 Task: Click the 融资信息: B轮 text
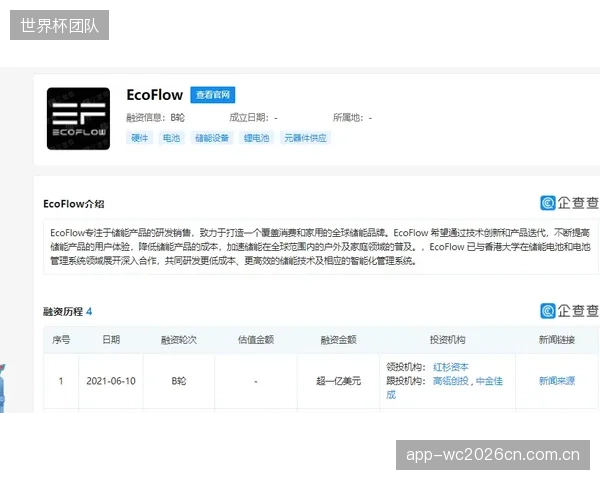[156, 118]
